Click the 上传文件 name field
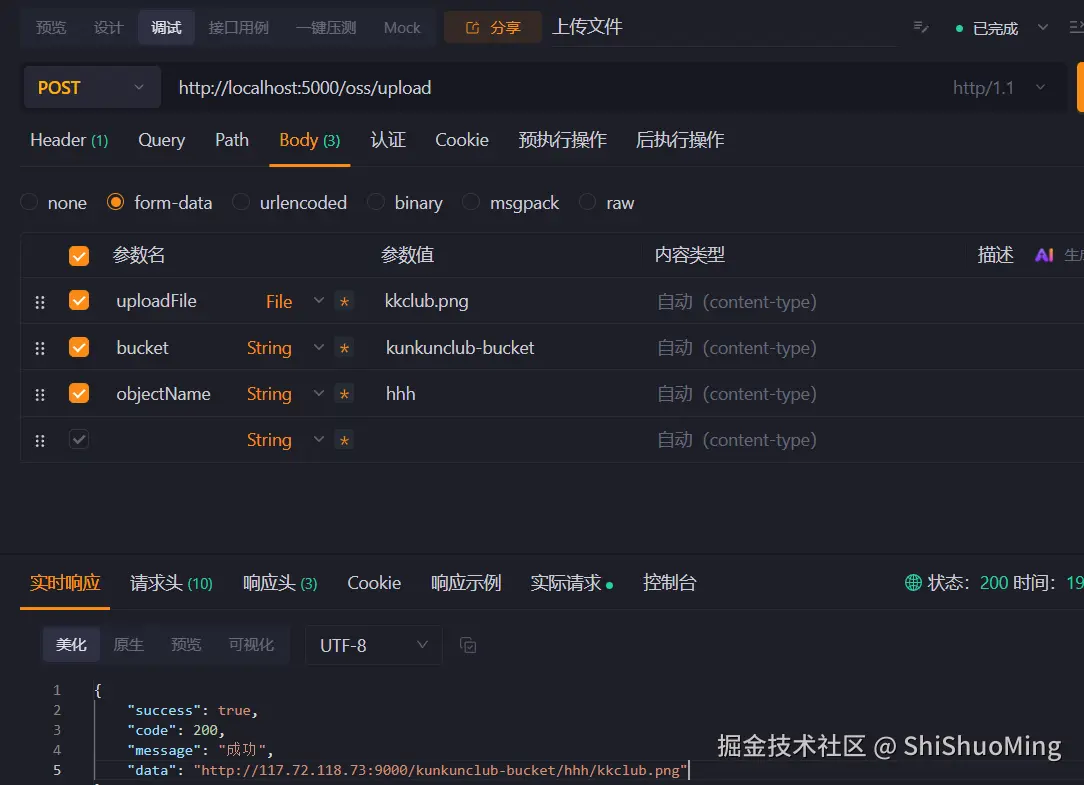The image size is (1084, 785). point(725,28)
